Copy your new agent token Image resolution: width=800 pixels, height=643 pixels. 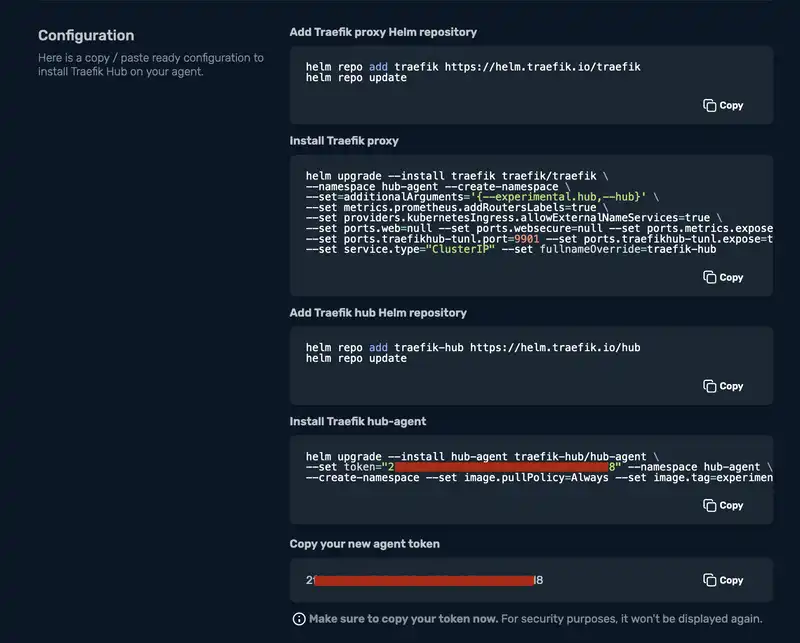[x=722, y=580]
